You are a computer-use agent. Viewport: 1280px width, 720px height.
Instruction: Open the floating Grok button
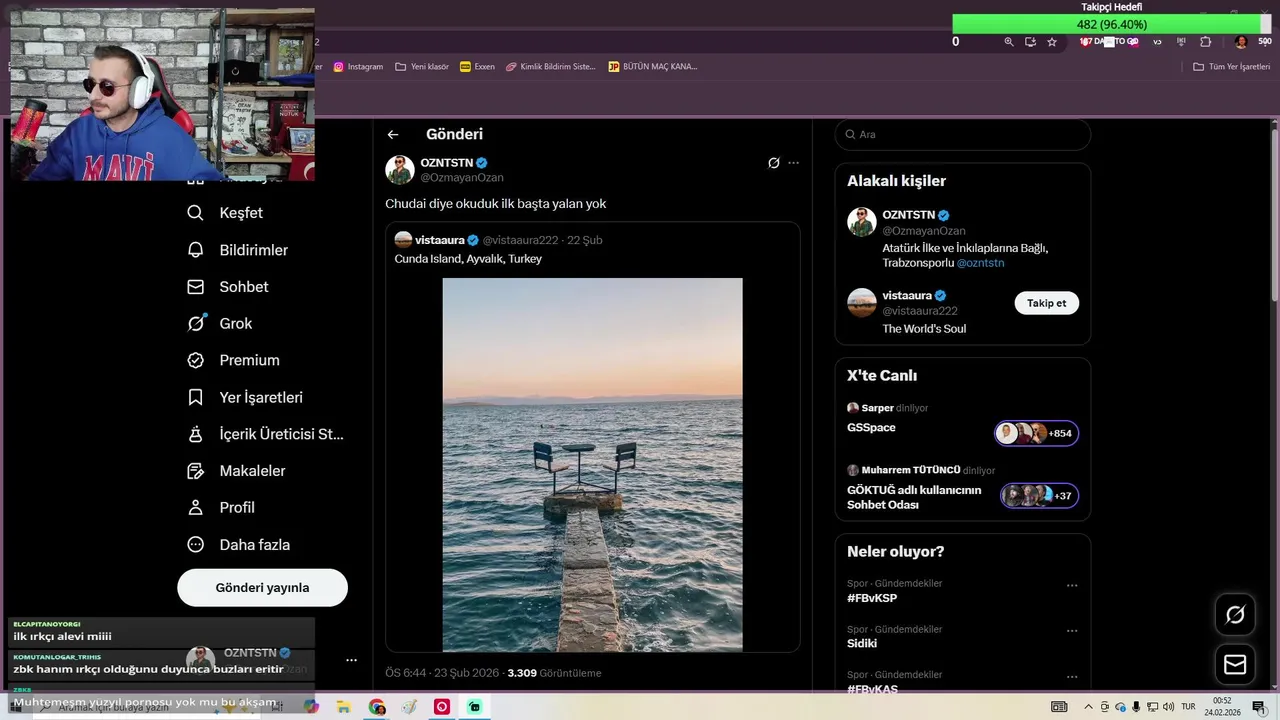pyautogui.click(x=1235, y=615)
